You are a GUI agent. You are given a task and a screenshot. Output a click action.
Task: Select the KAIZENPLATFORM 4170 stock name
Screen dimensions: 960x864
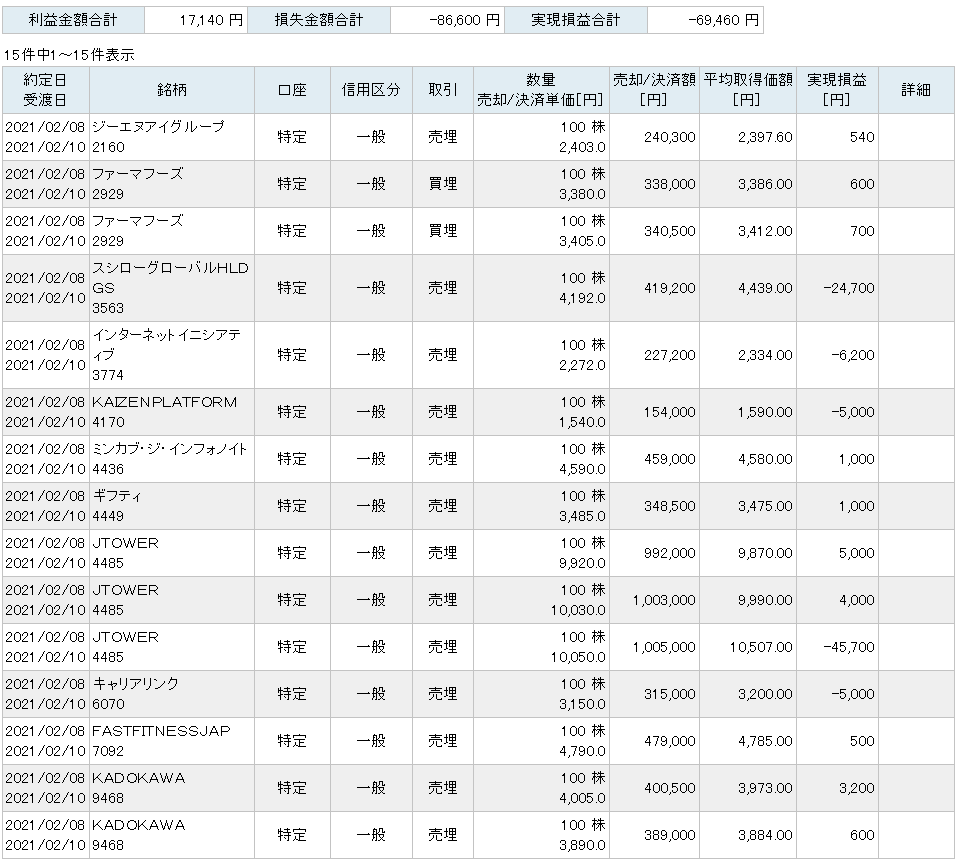[x=164, y=412]
